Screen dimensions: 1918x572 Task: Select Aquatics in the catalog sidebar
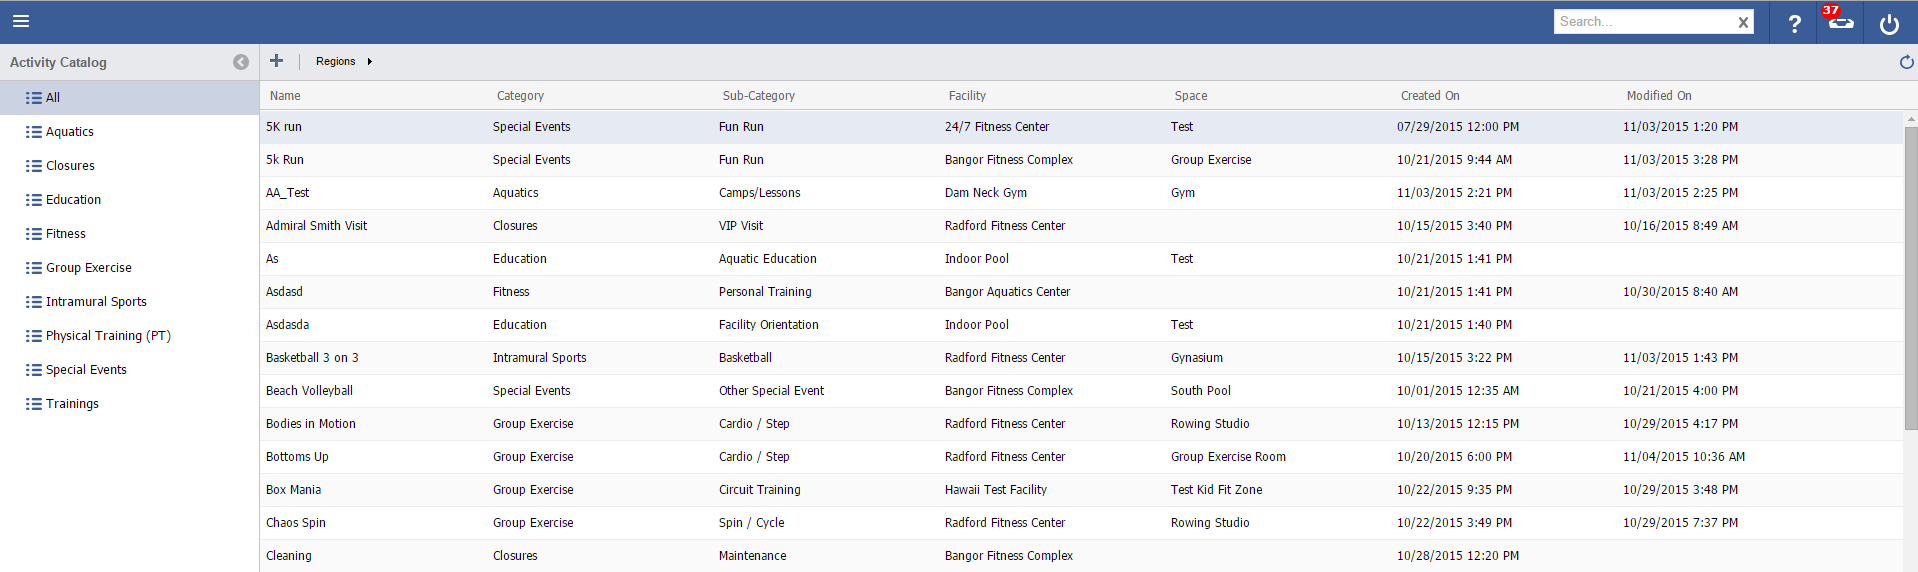click(70, 132)
